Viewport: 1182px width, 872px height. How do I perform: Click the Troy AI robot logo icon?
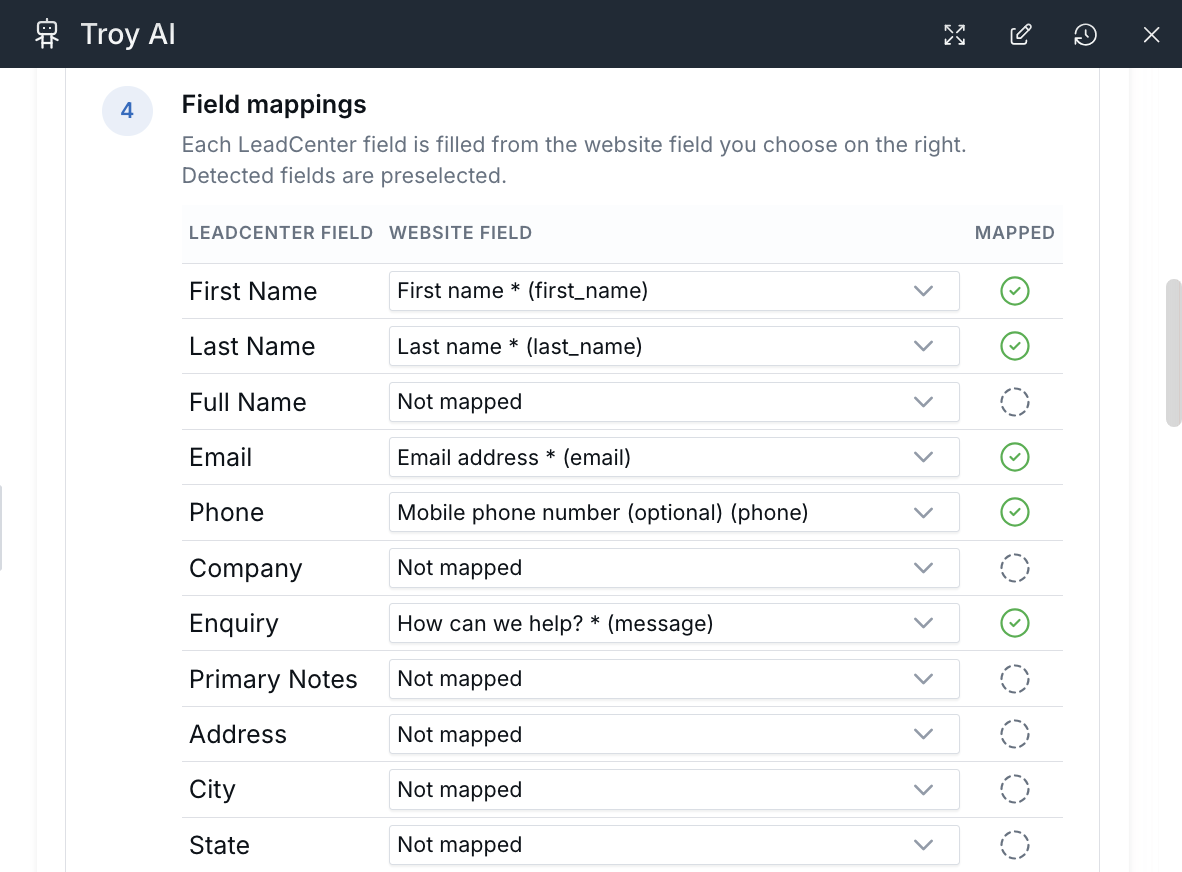pos(47,34)
